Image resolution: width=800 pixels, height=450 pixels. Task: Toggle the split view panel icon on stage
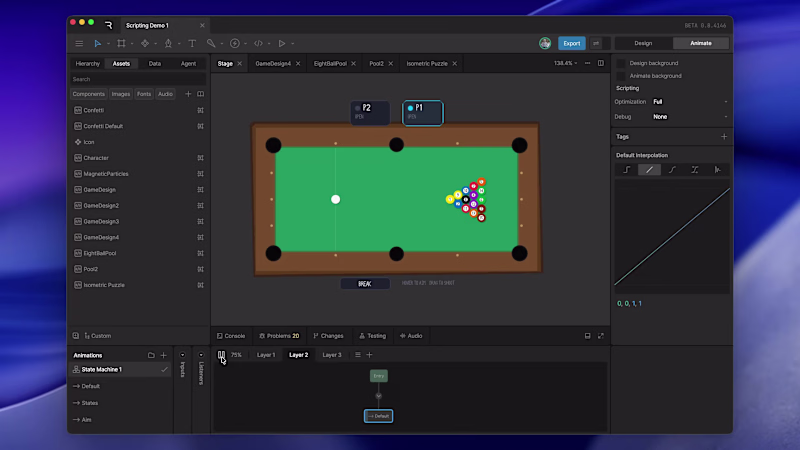[x=601, y=63]
